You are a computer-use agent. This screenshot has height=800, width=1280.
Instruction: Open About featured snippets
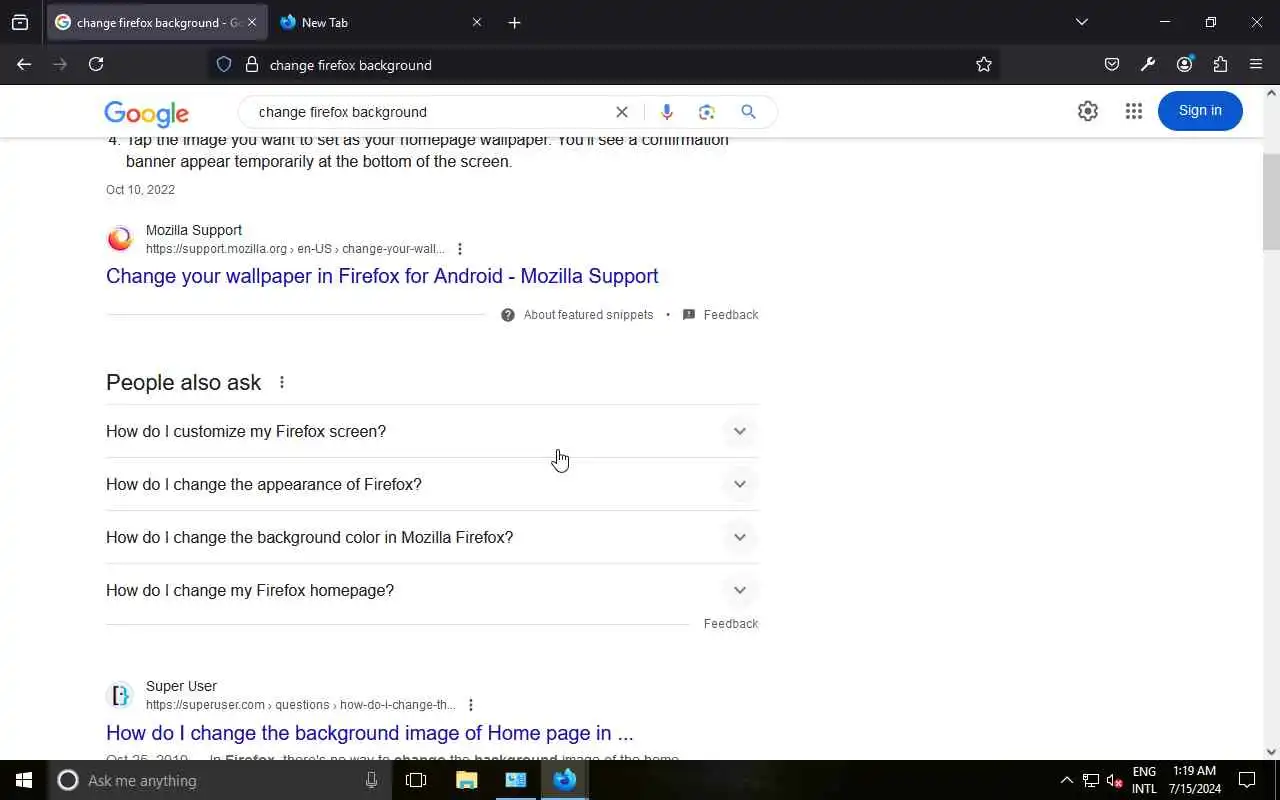click(x=577, y=315)
